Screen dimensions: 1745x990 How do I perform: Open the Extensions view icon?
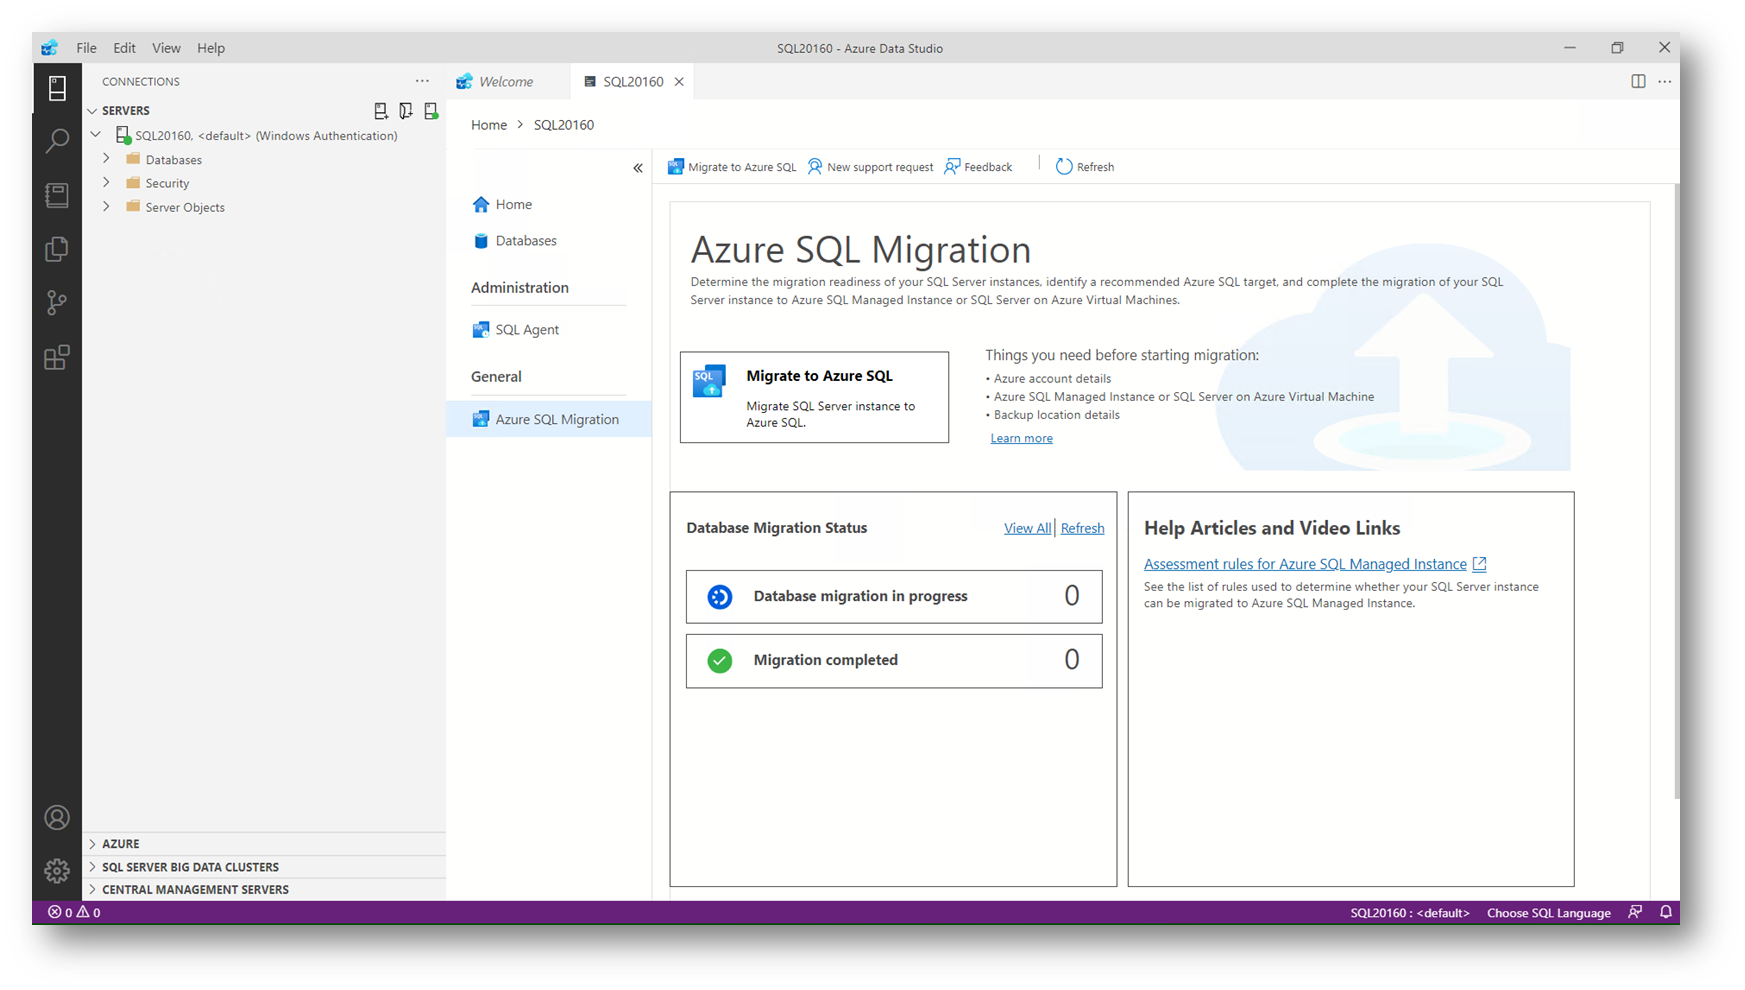pos(57,357)
